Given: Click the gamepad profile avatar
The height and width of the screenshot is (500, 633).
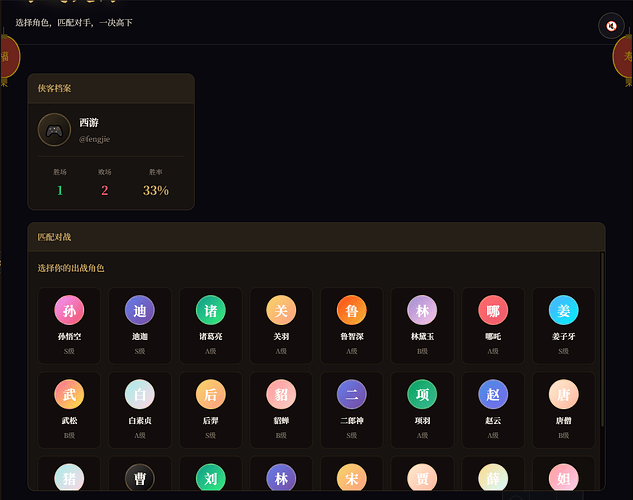Looking at the screenshot, I should pyautogui.click(x=54, y=130).
